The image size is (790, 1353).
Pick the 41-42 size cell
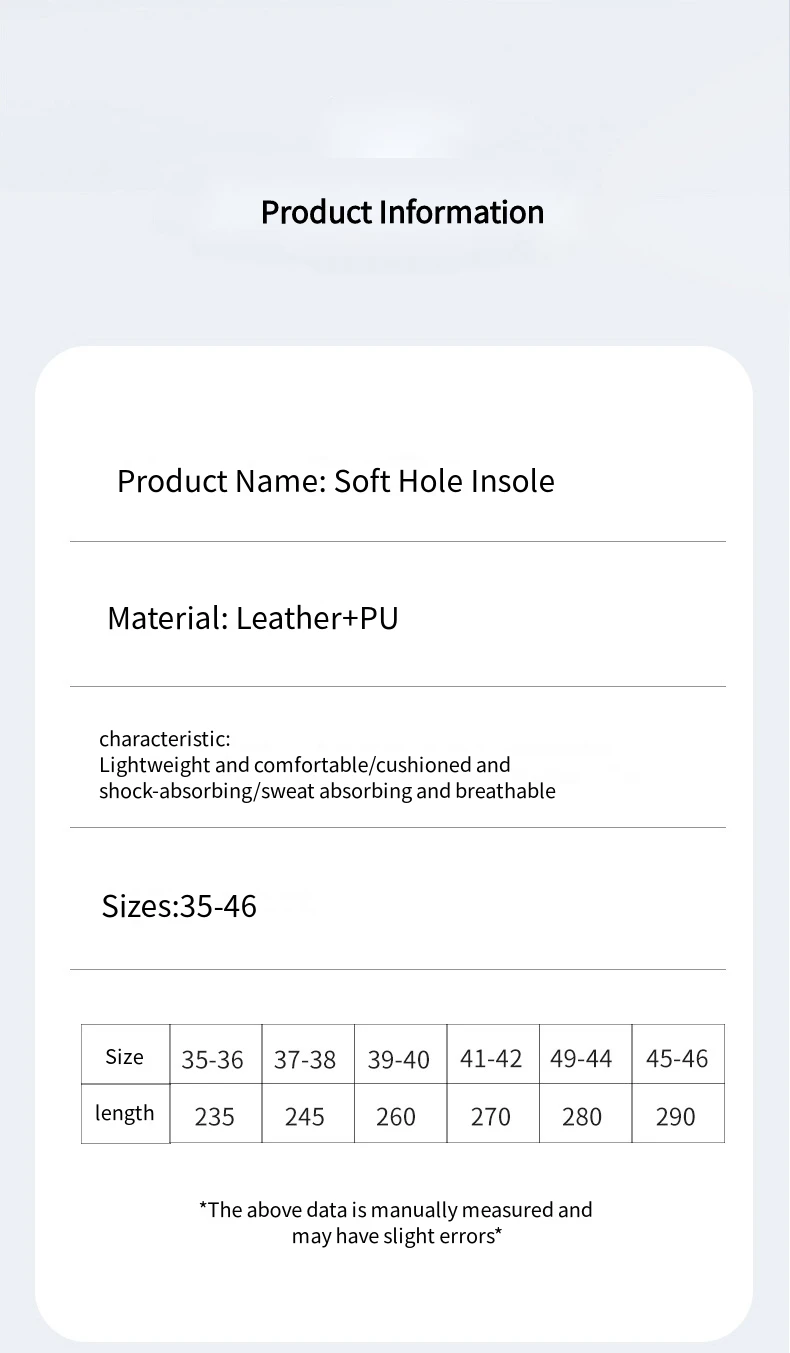coord(491,1059)
